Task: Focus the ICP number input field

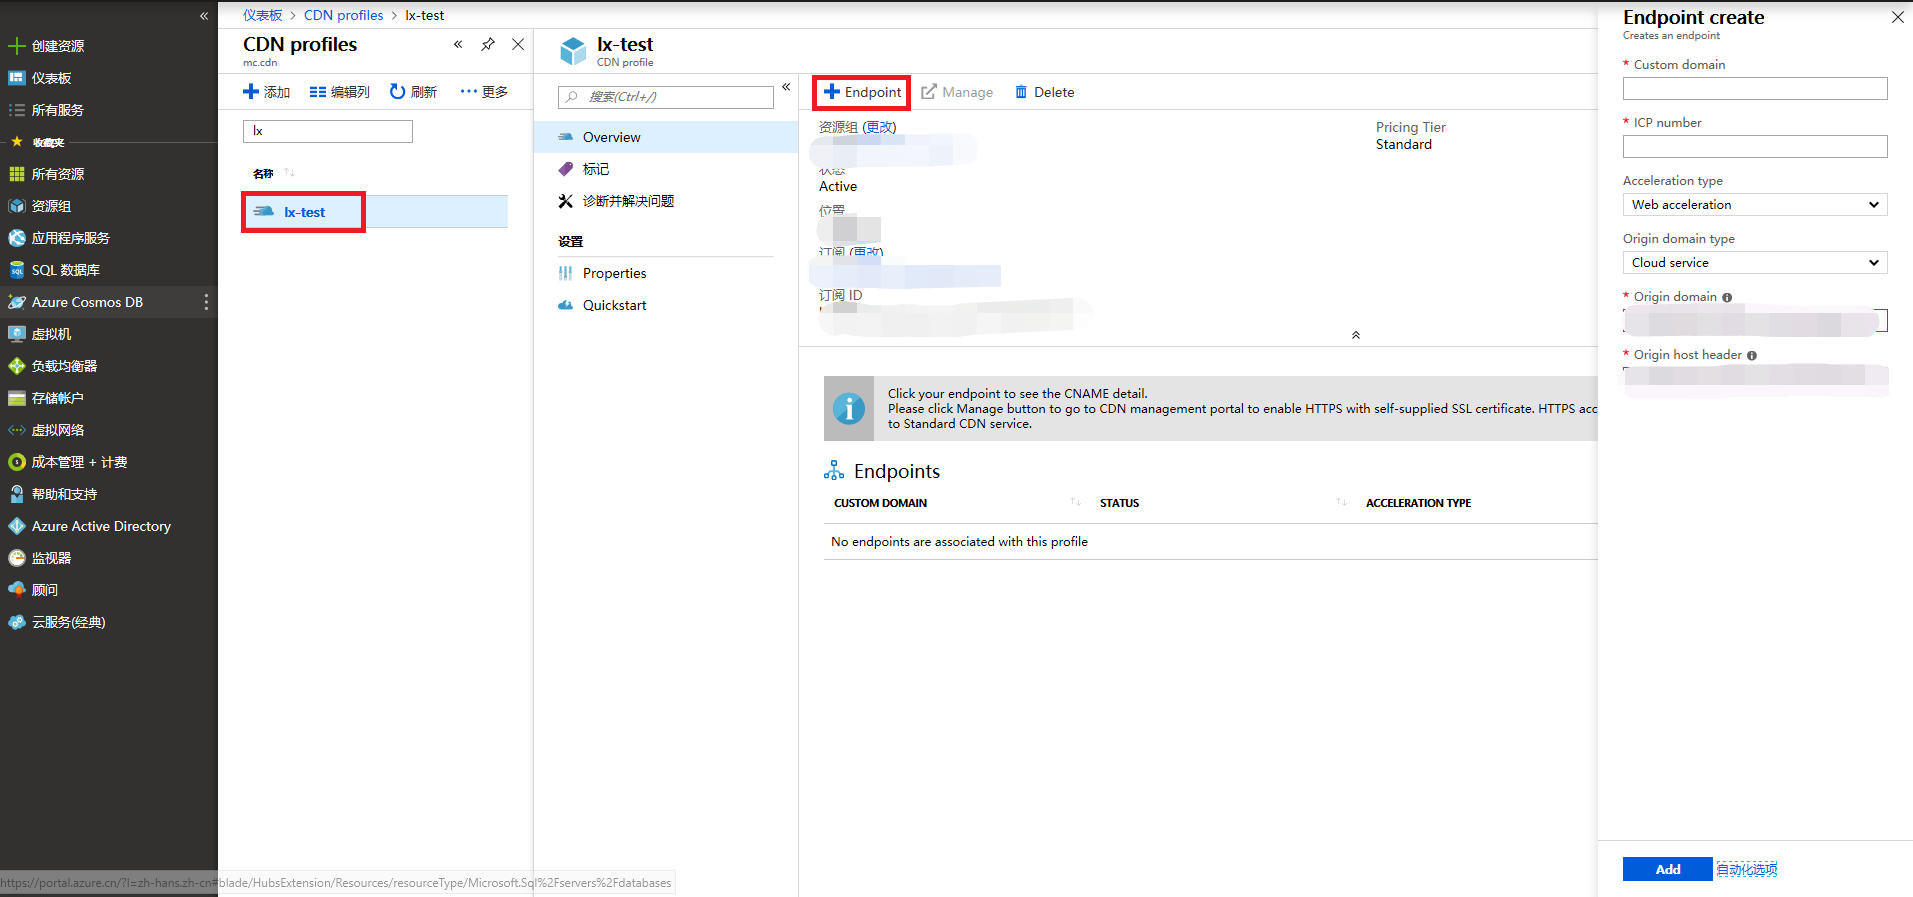Action: click(1755, 147)
